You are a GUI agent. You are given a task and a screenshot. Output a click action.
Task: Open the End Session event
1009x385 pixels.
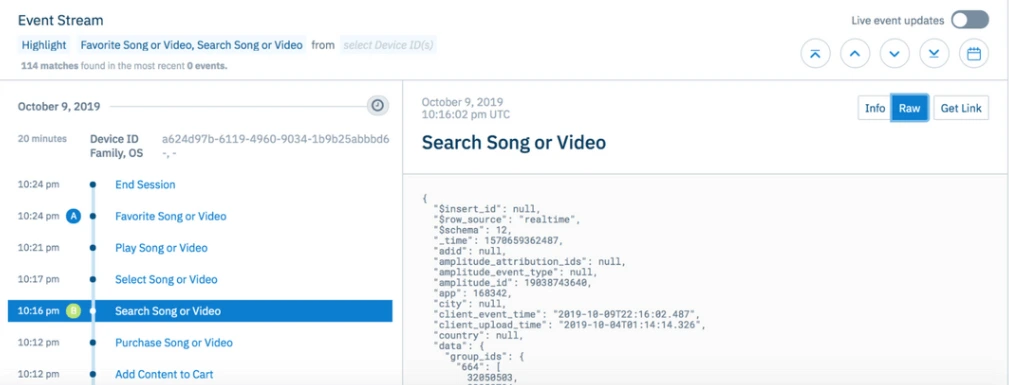click(145, 185)
